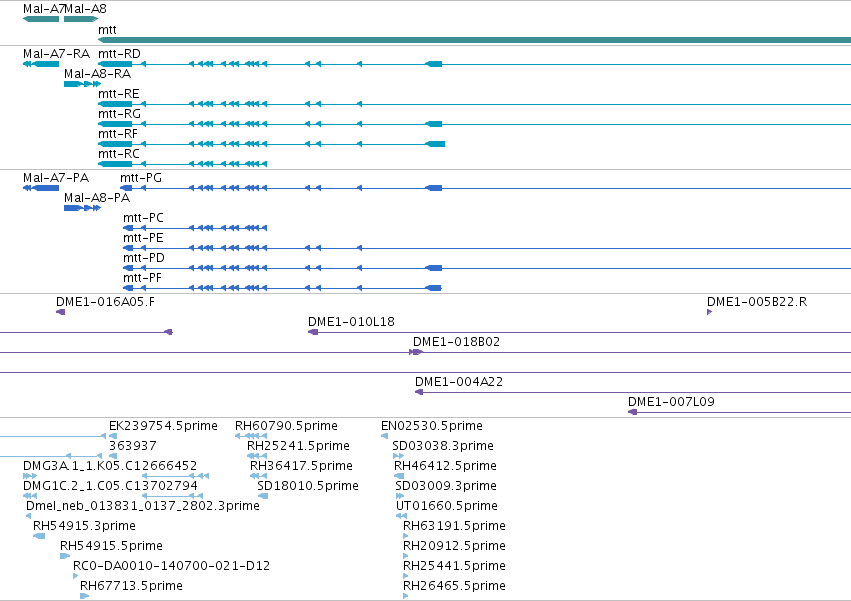The width and height of the screenshot is (851, 601).
Task: Click the DME1-010L18 clone label
Action: [352, 322]
